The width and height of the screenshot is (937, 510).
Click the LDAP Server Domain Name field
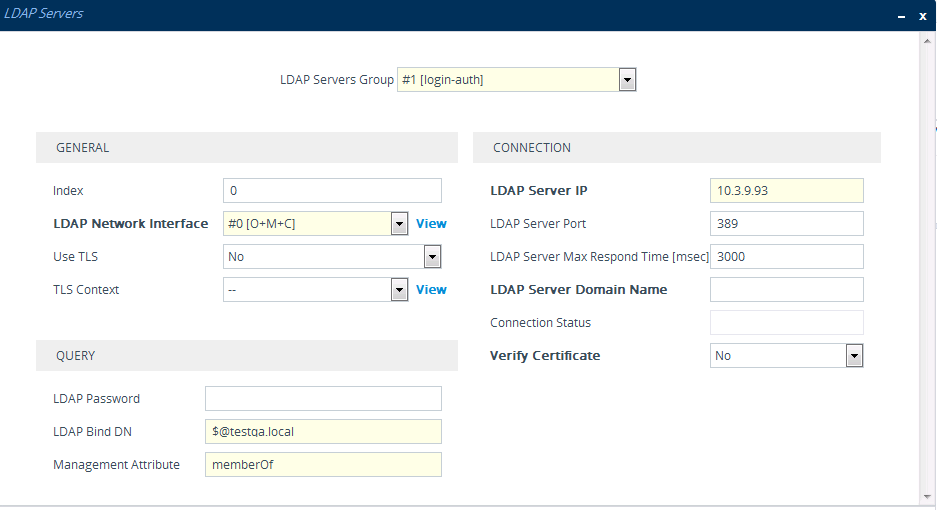tap(786, 290)
